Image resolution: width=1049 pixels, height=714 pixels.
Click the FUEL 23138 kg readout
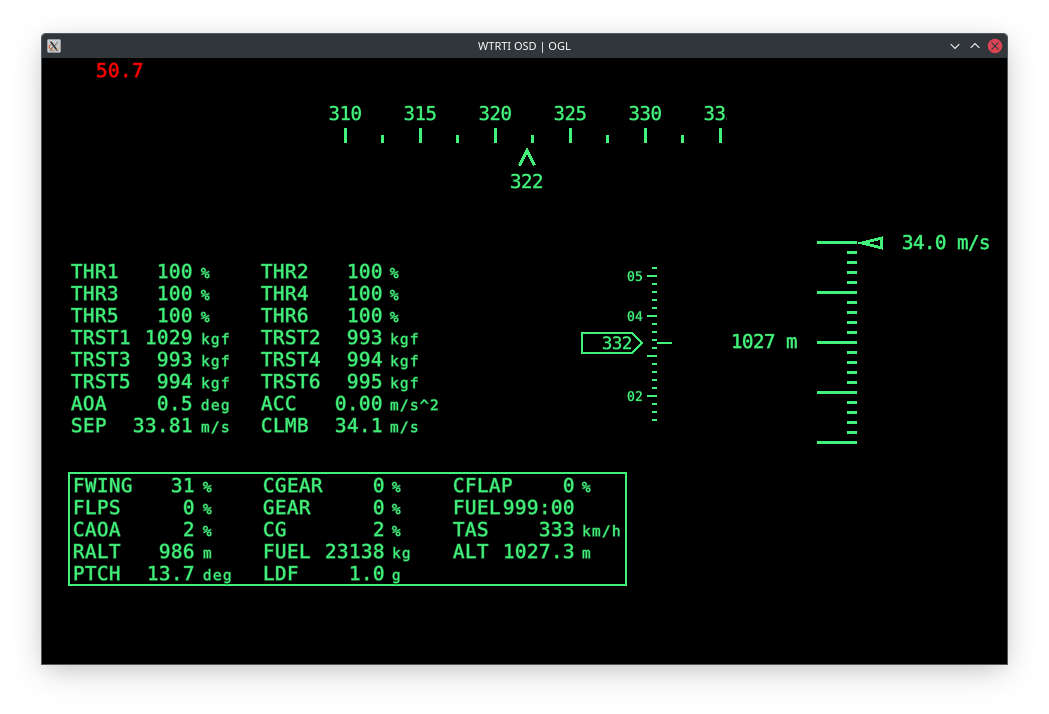click(337, 552)
